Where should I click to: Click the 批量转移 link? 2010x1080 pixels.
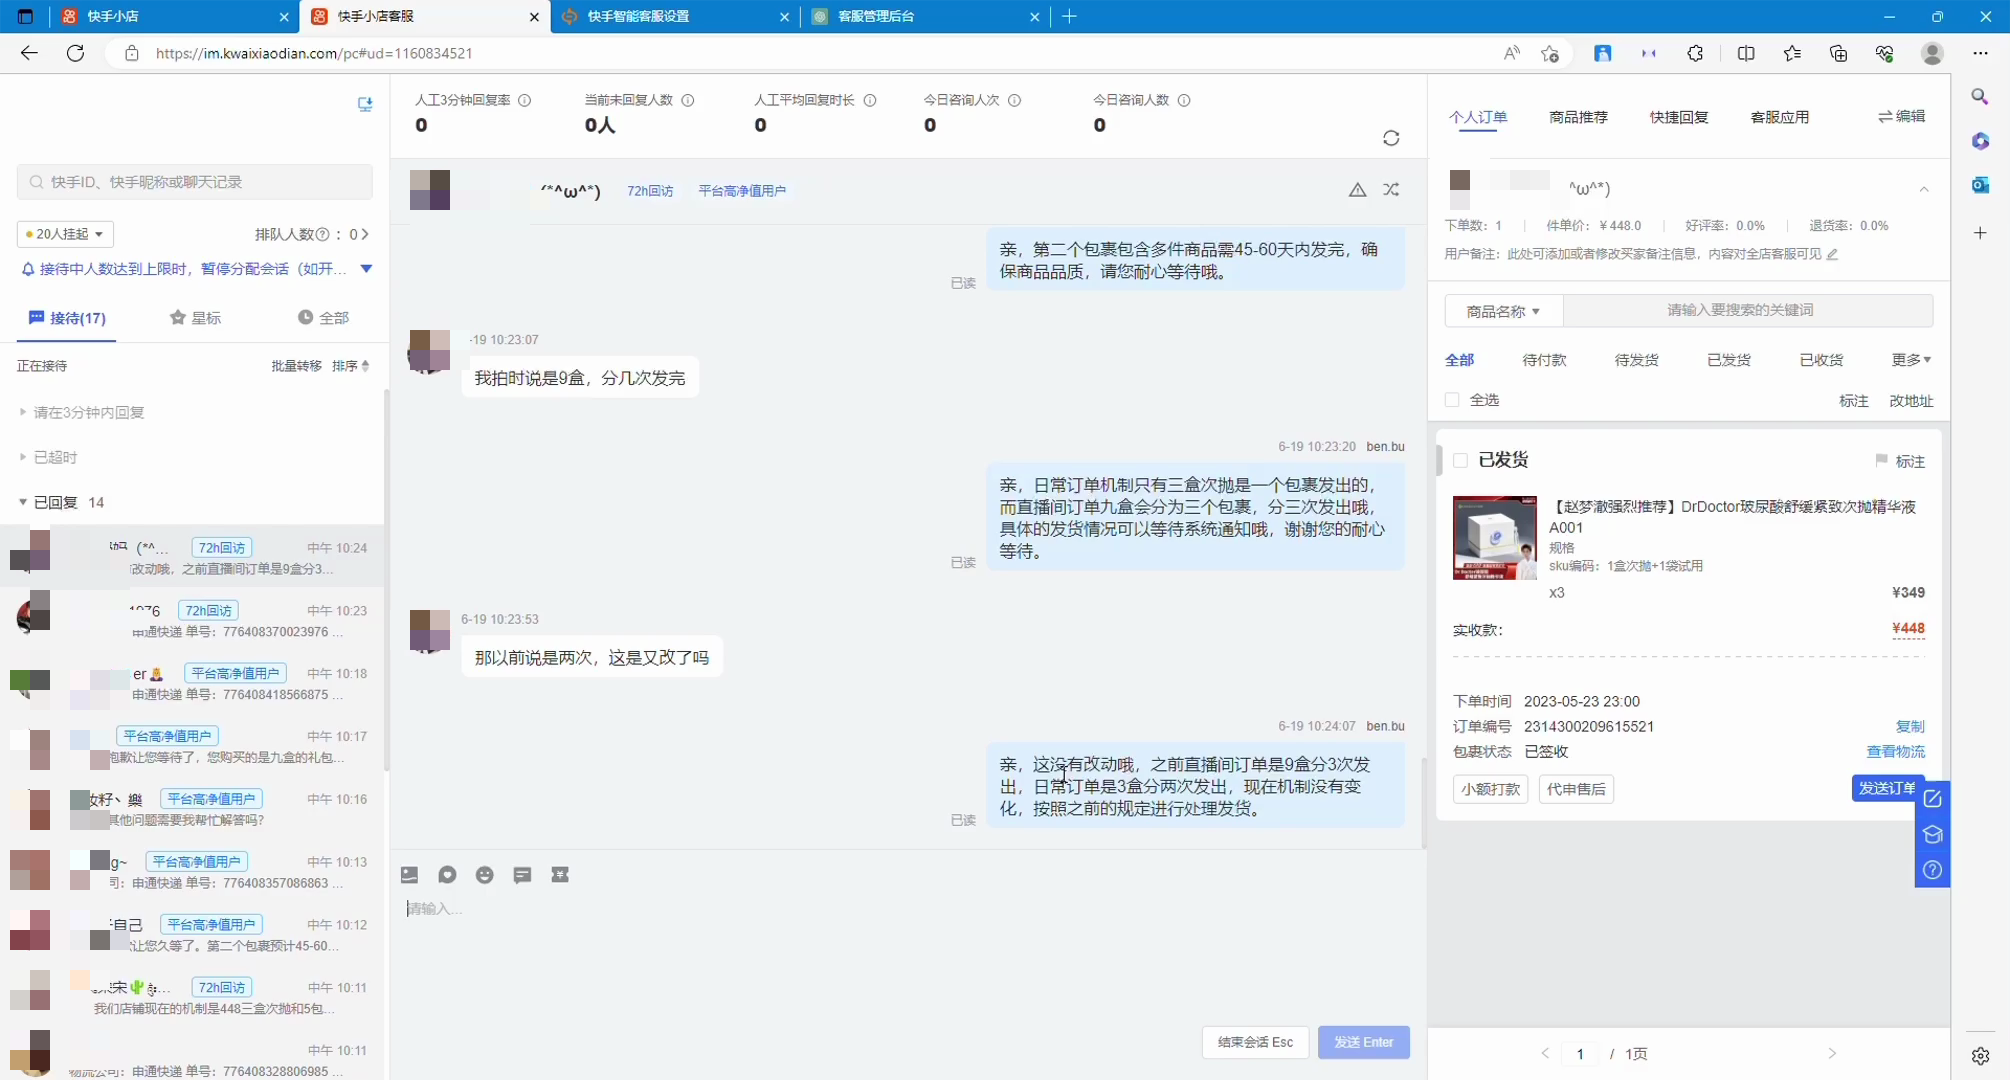pos(296,366)
